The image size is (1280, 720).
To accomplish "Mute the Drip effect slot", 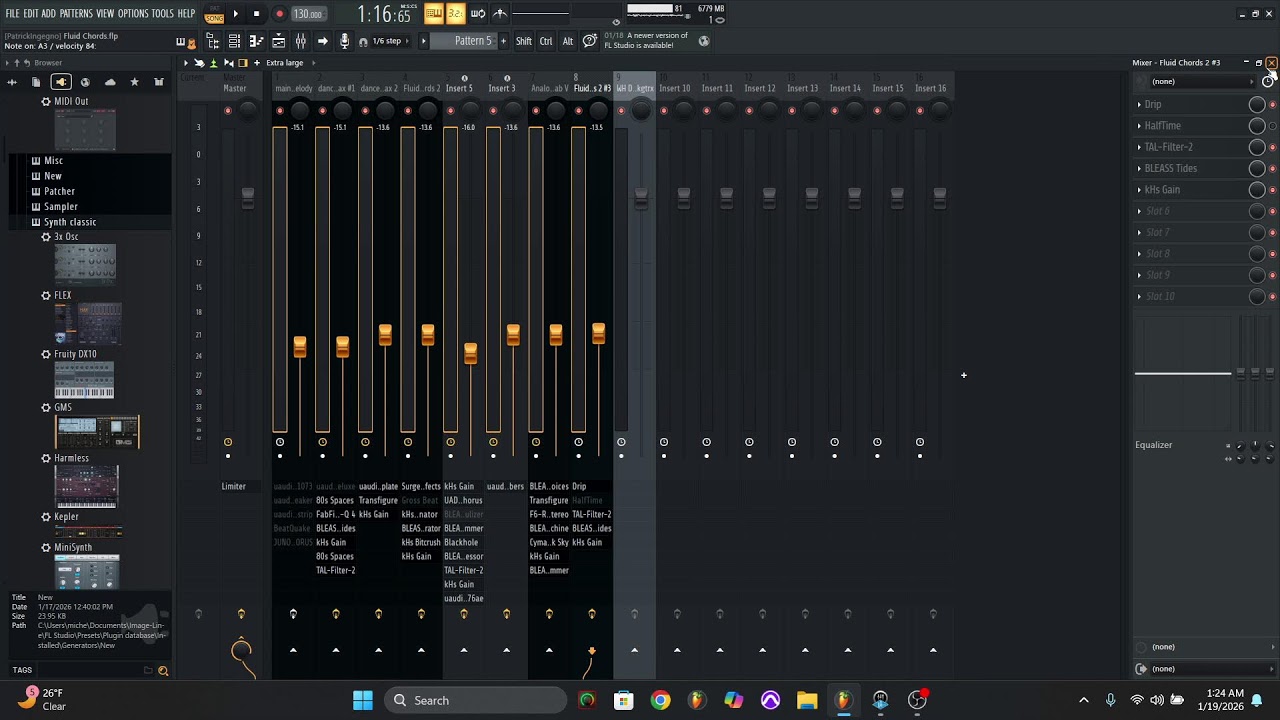I will coord(1272,104).
